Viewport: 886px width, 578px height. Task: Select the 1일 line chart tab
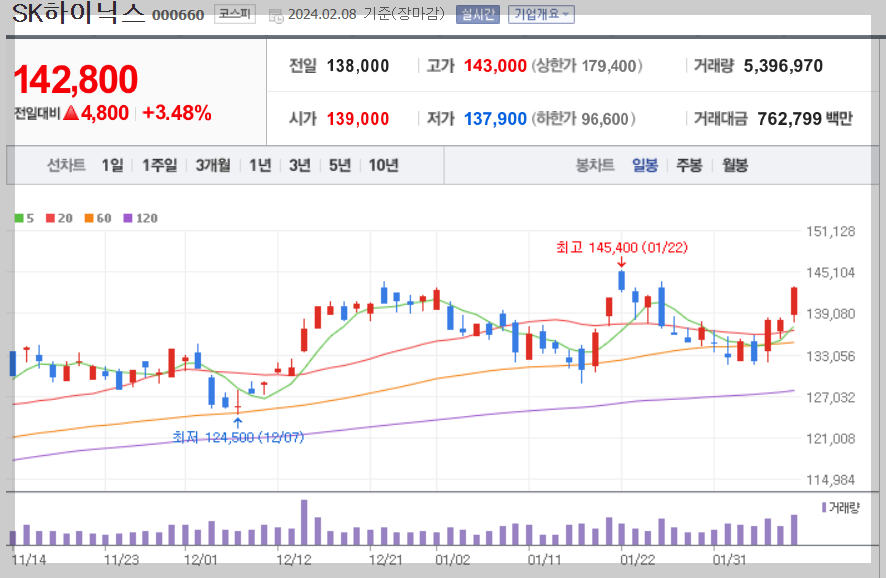tap(112, 166)
